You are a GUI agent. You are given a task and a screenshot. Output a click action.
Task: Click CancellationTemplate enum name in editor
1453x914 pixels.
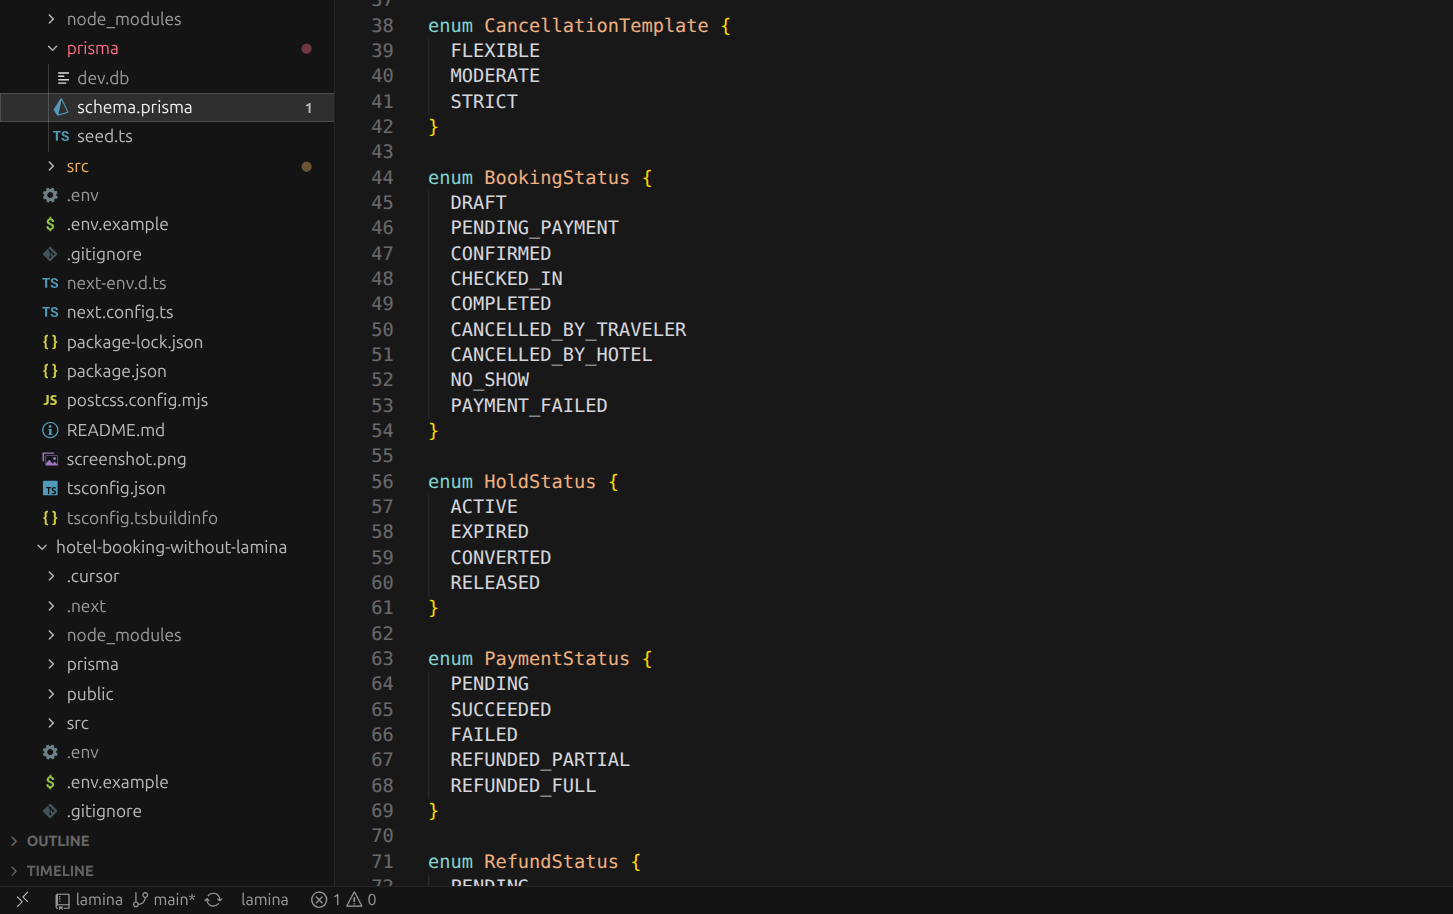pos(596,26)
